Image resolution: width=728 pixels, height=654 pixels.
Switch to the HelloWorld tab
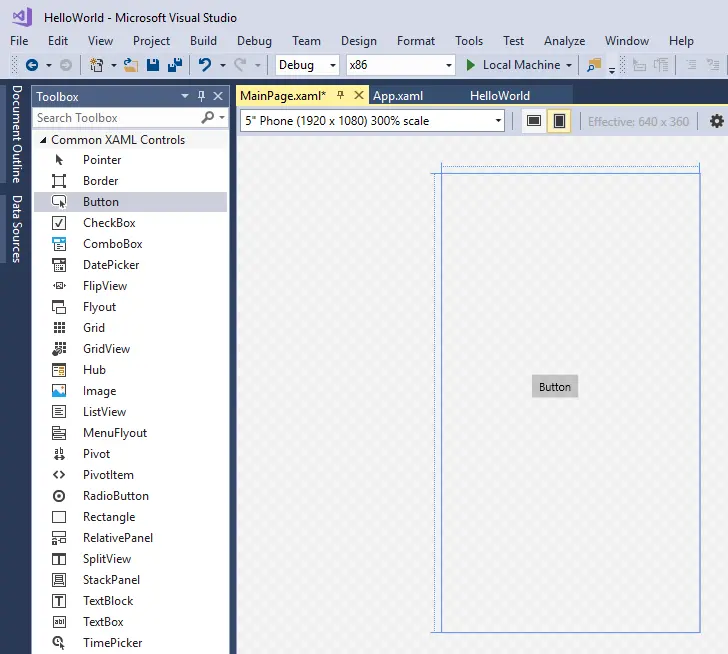tap(500, 96)
